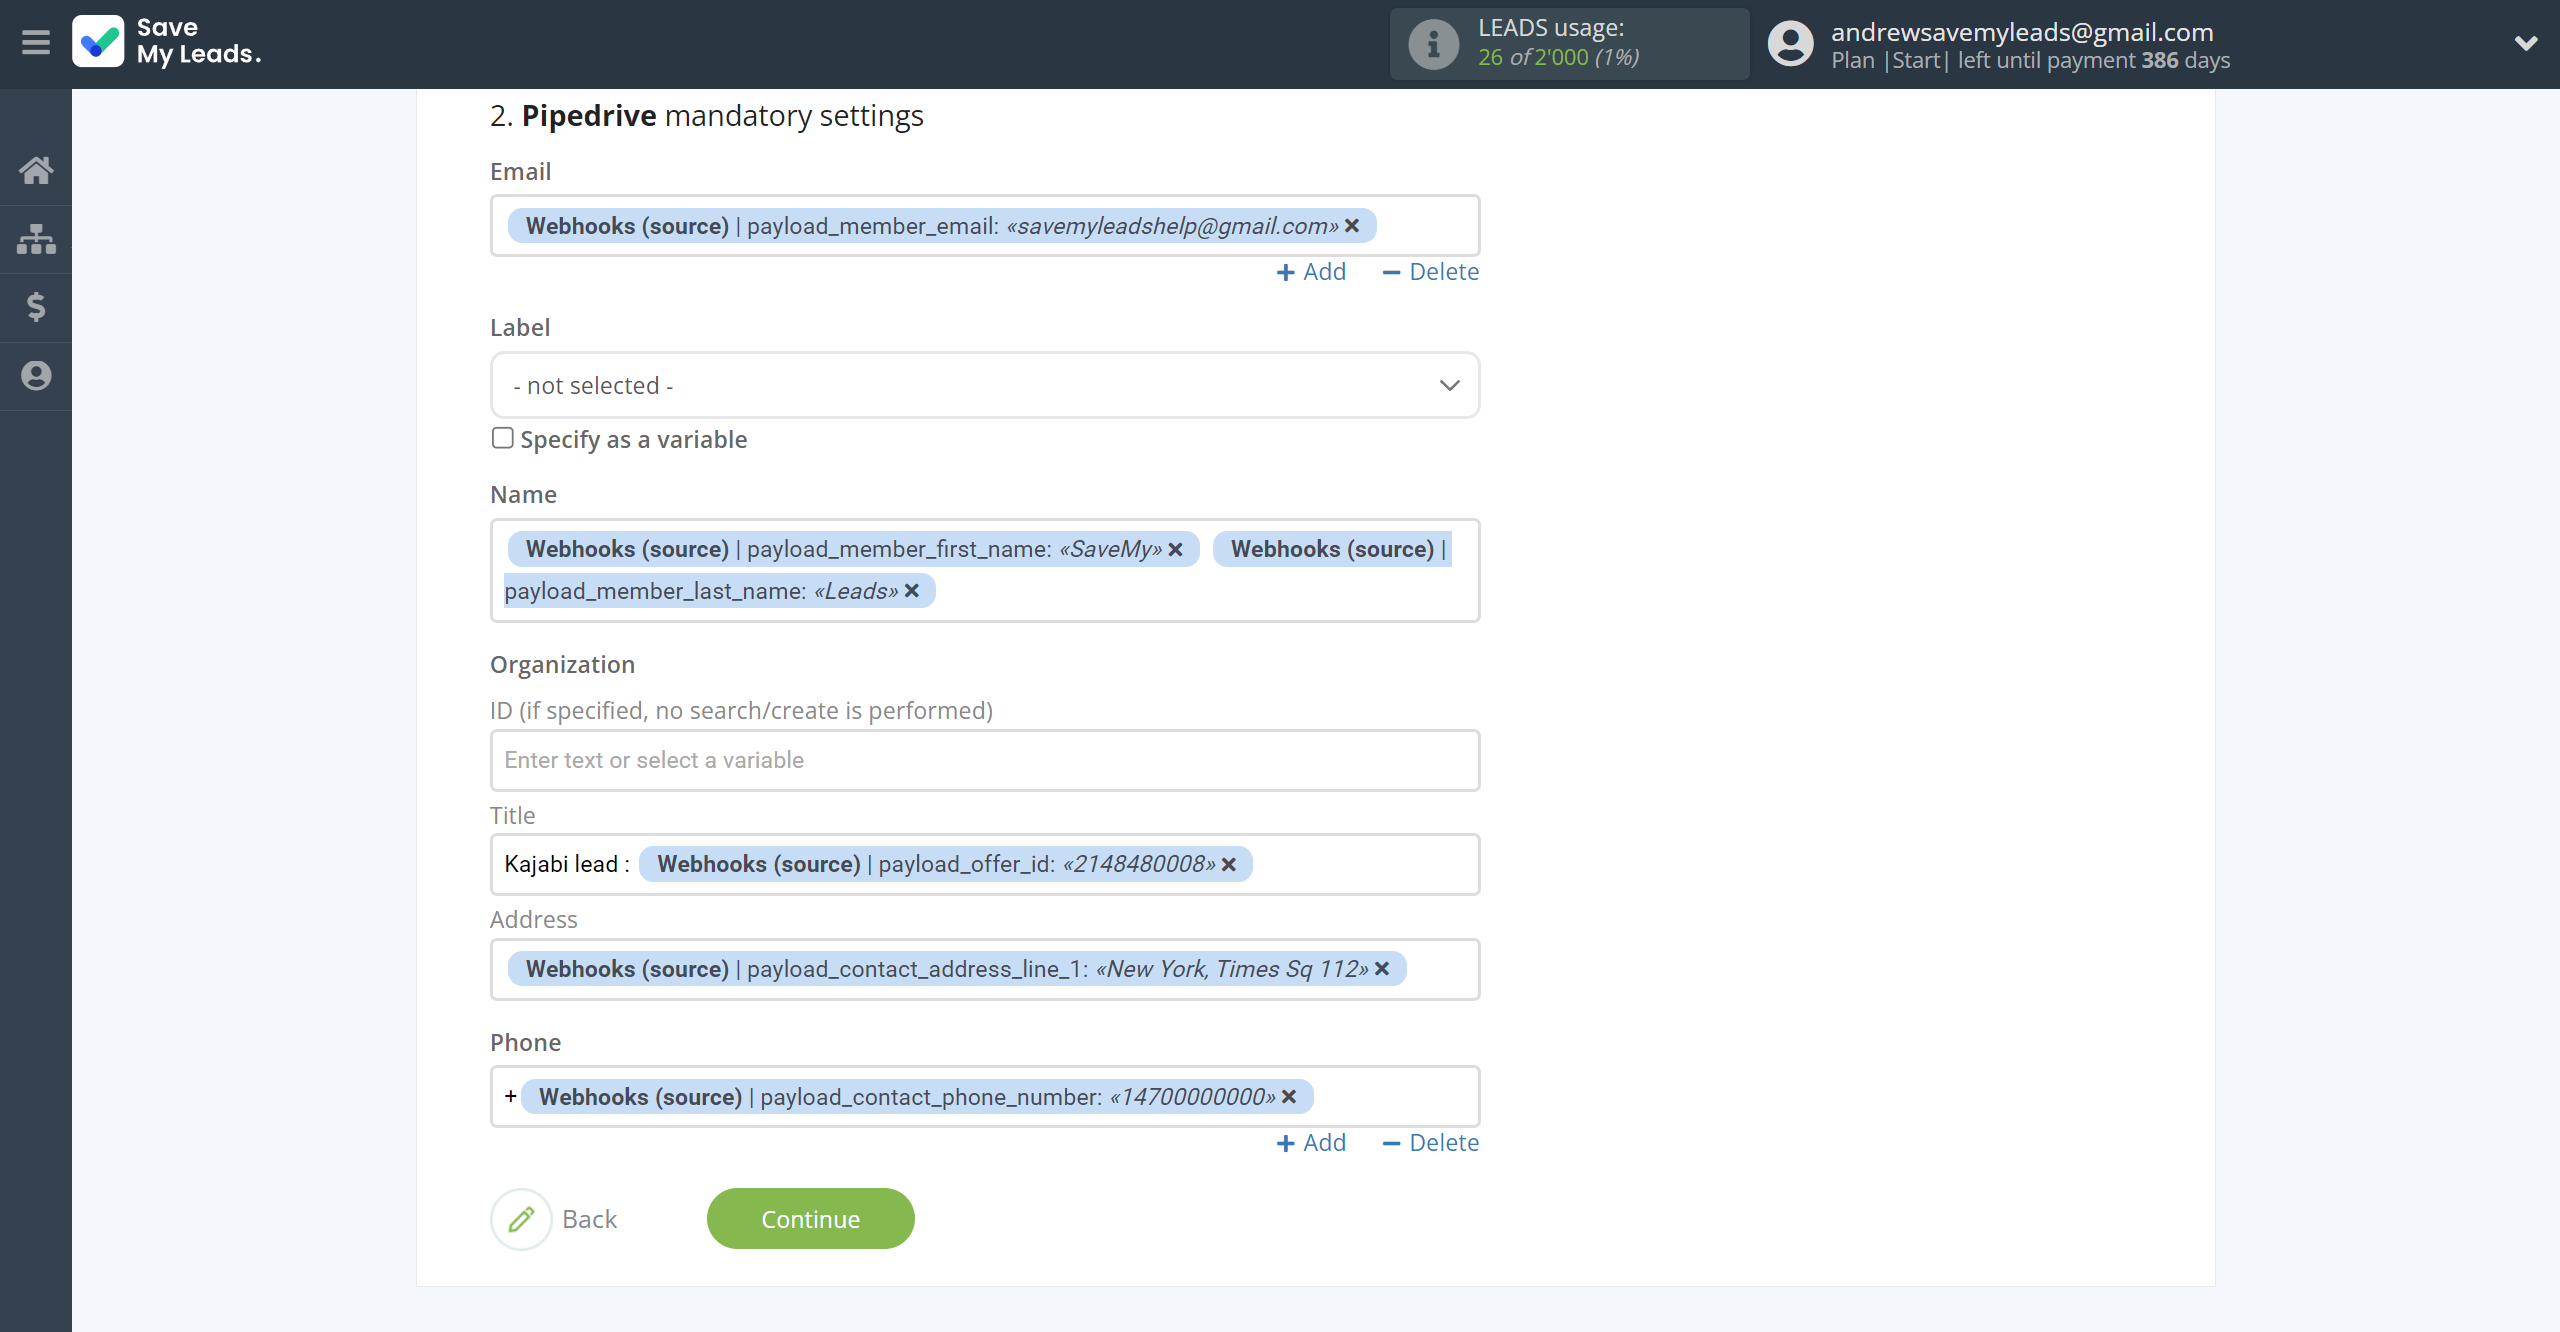The image size is (2560, 1332).
Task: Open the Label dropdown
Action: [x=985, y=385]
